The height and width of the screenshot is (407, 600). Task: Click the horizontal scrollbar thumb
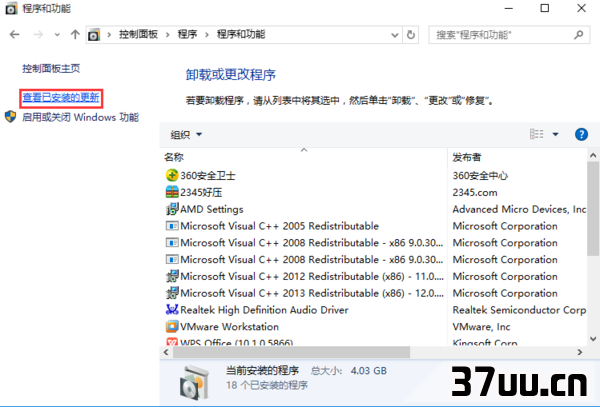[292, 352]
